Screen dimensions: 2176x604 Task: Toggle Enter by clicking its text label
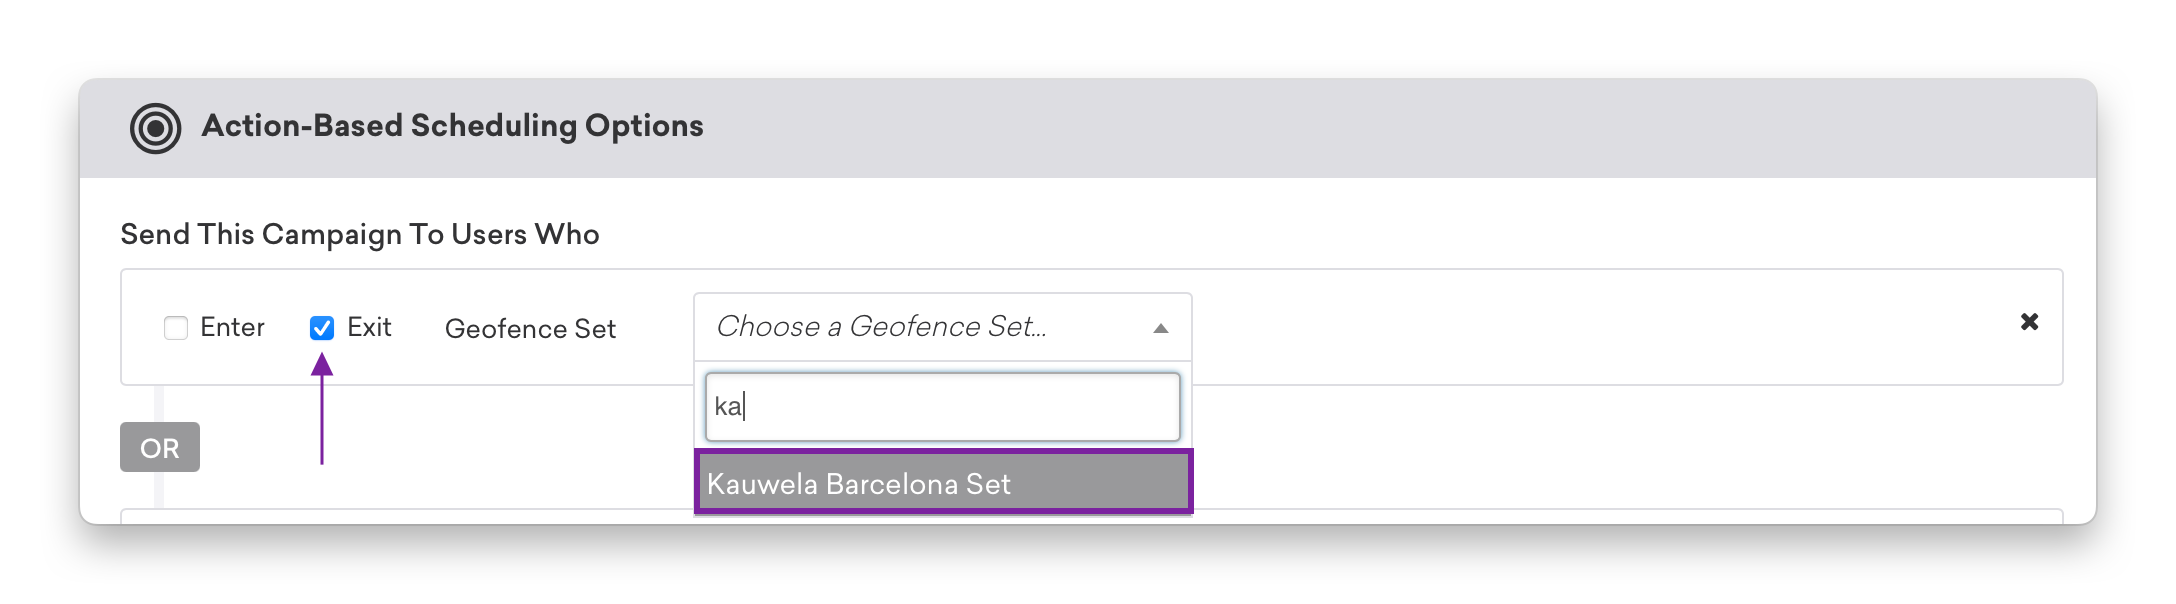[232, 327]
